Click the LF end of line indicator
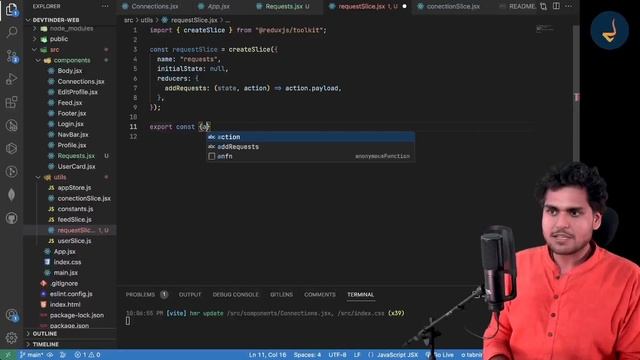The width and height of the screenshot is (640, 360). 357,355
